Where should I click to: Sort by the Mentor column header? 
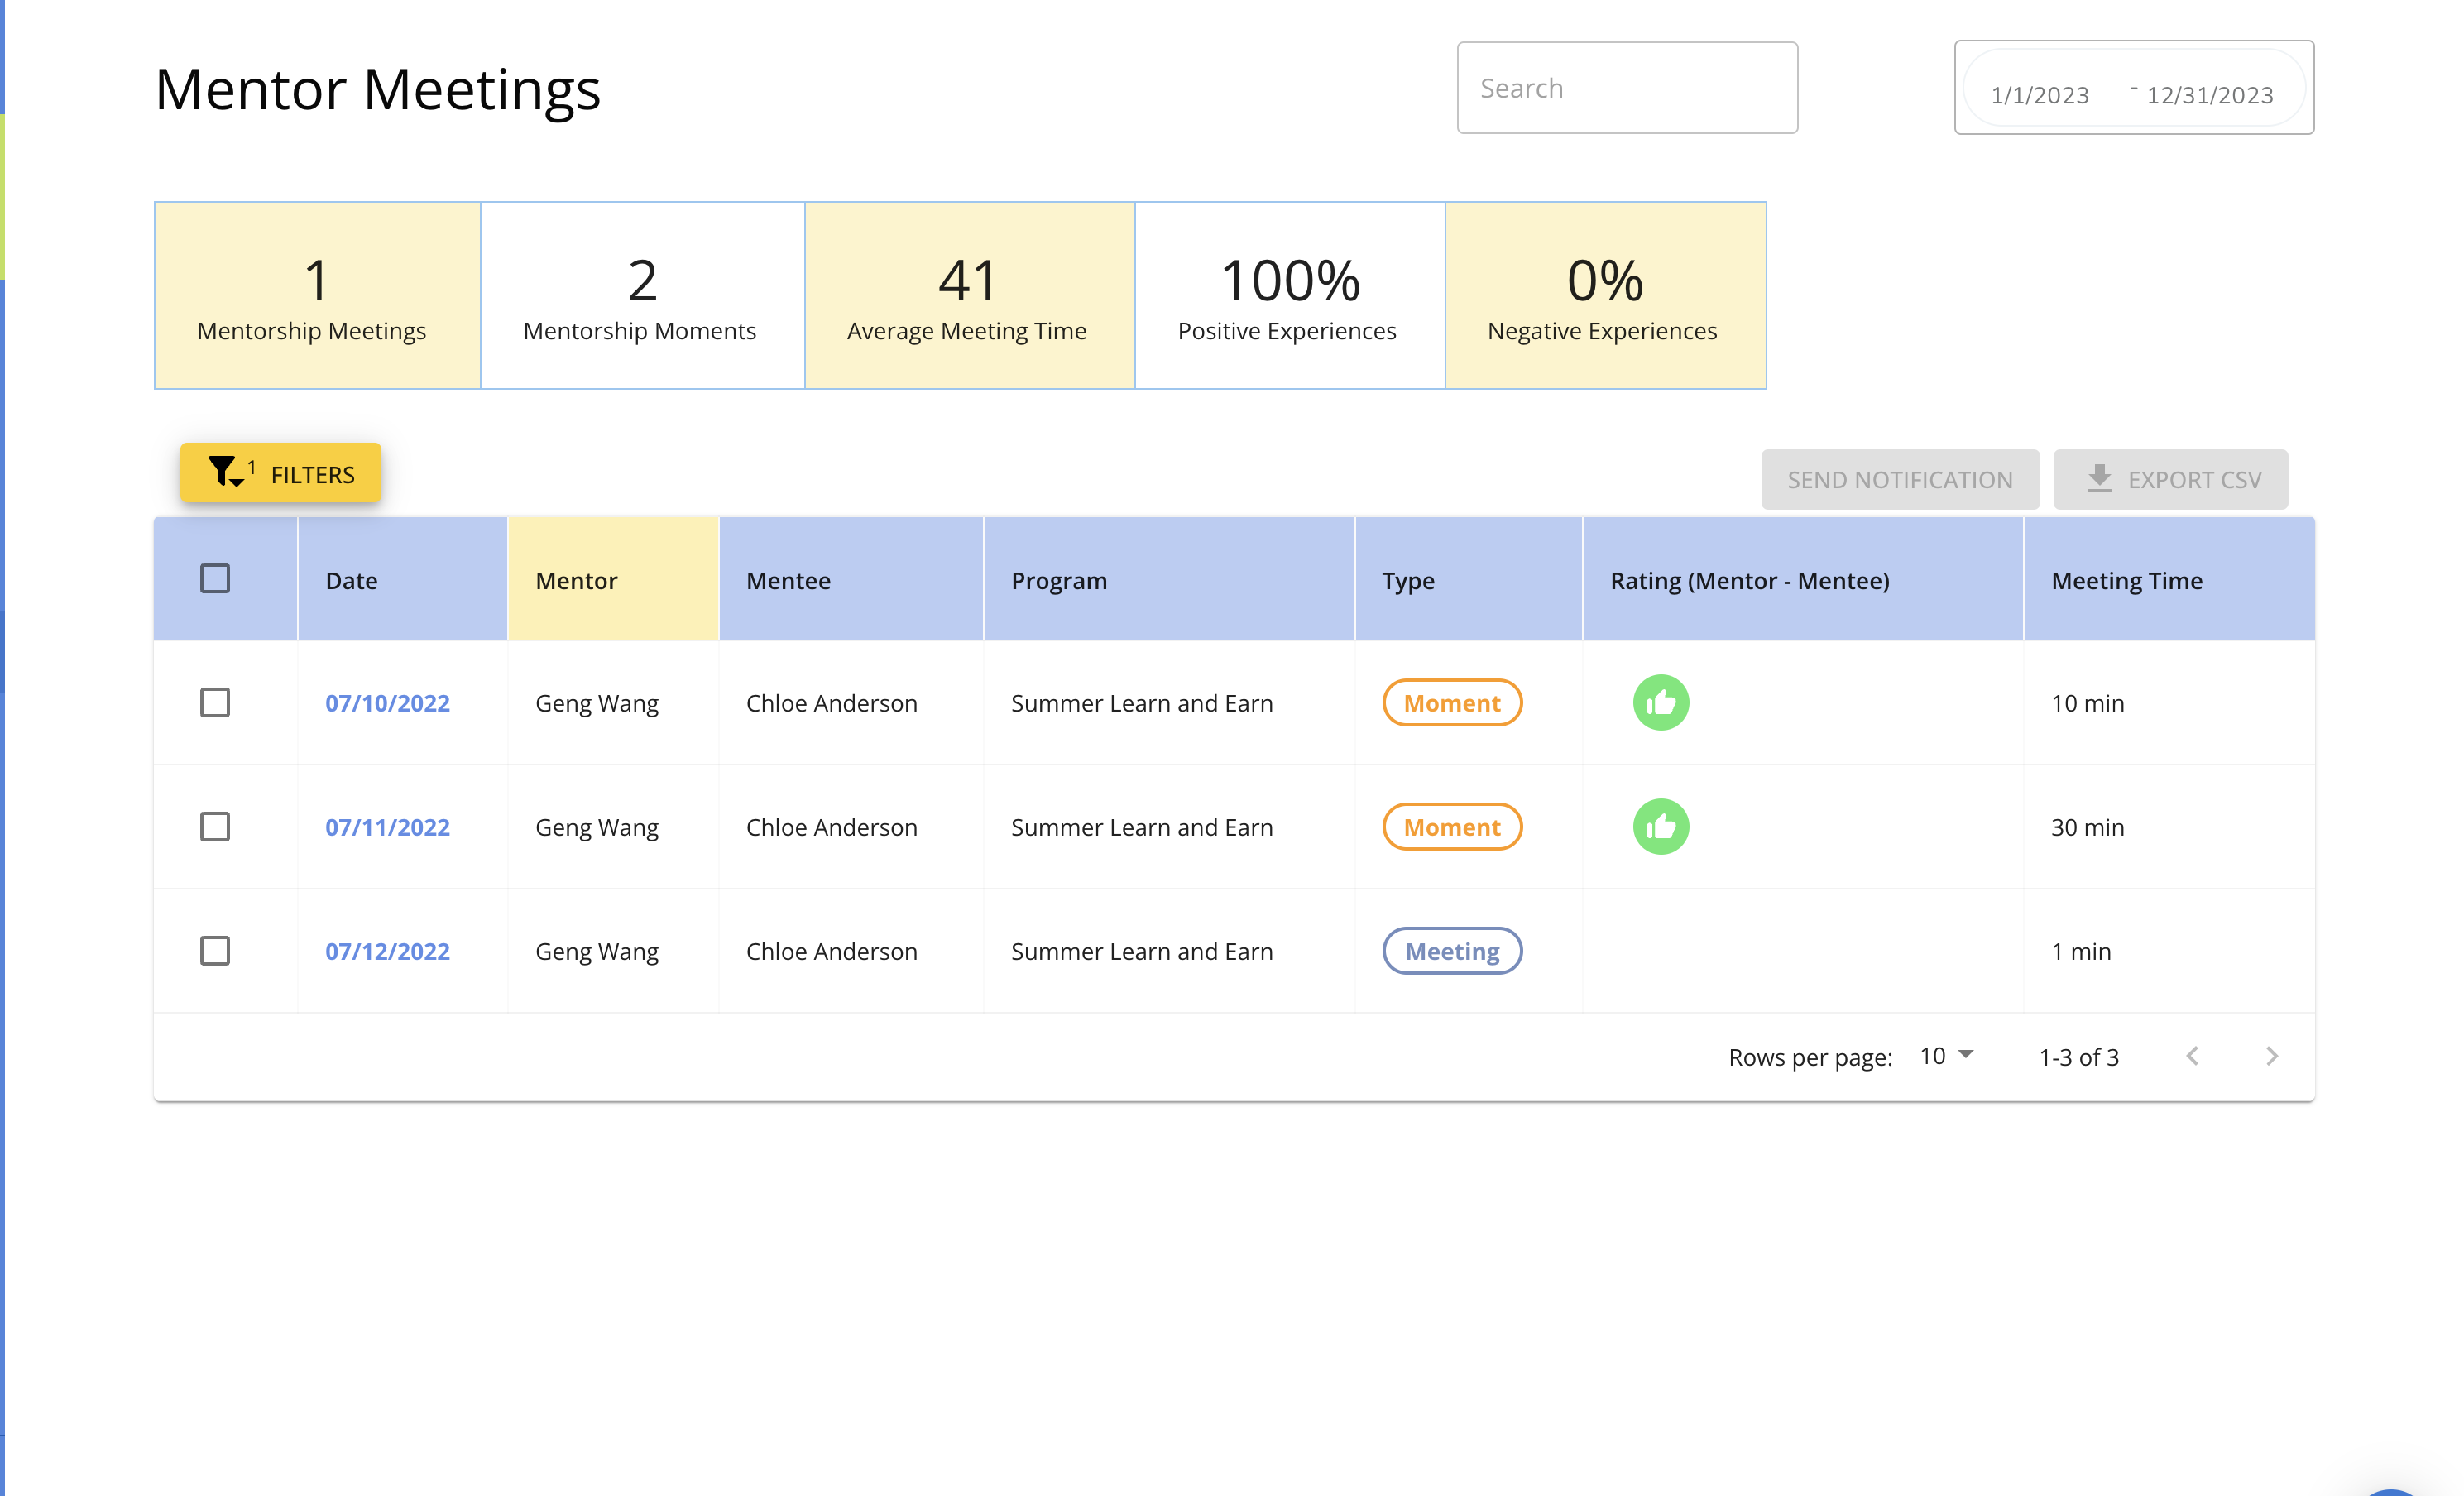click(577, 581)
